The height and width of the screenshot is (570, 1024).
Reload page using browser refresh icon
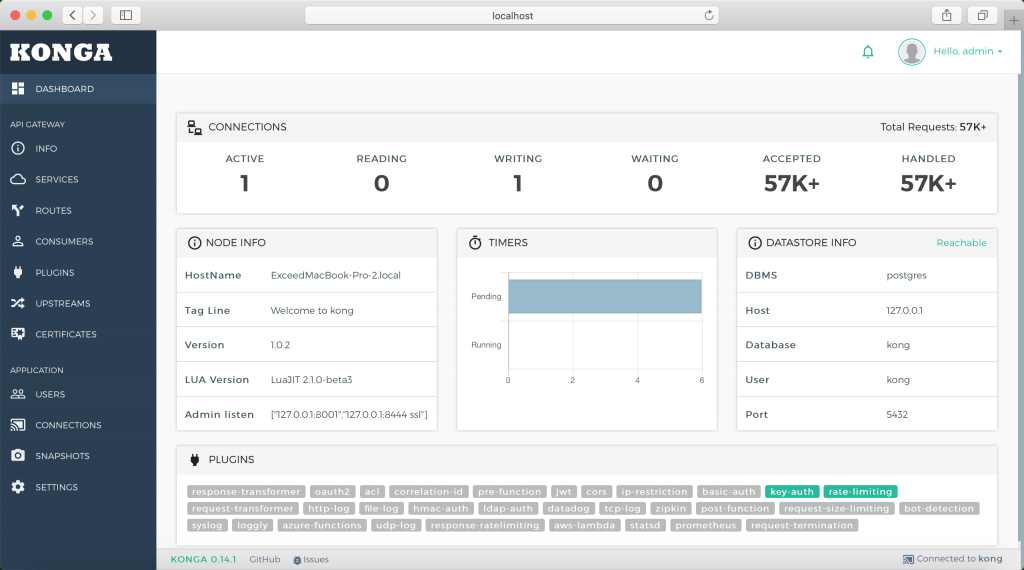tap(709, 15)
